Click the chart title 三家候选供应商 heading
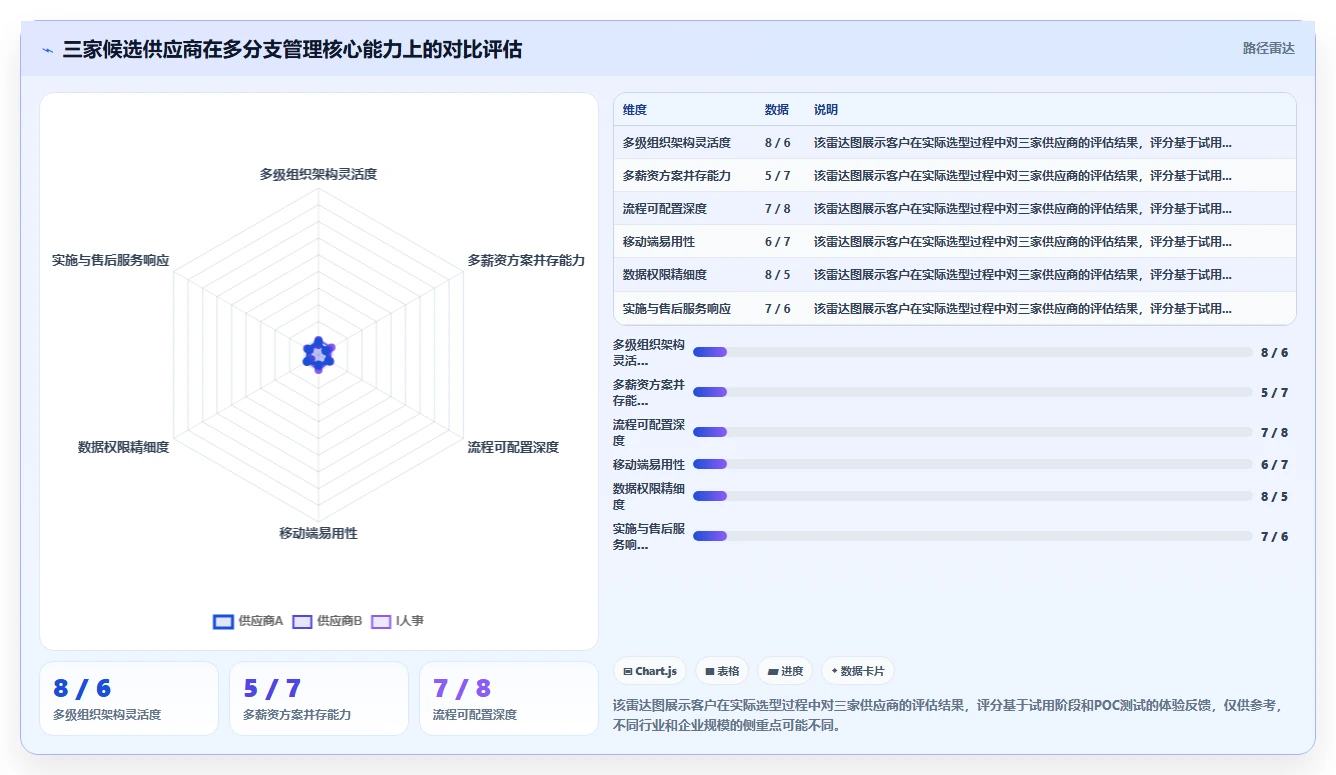Image resolution: width=1336 pixels, height=775 pixels. 292,49
